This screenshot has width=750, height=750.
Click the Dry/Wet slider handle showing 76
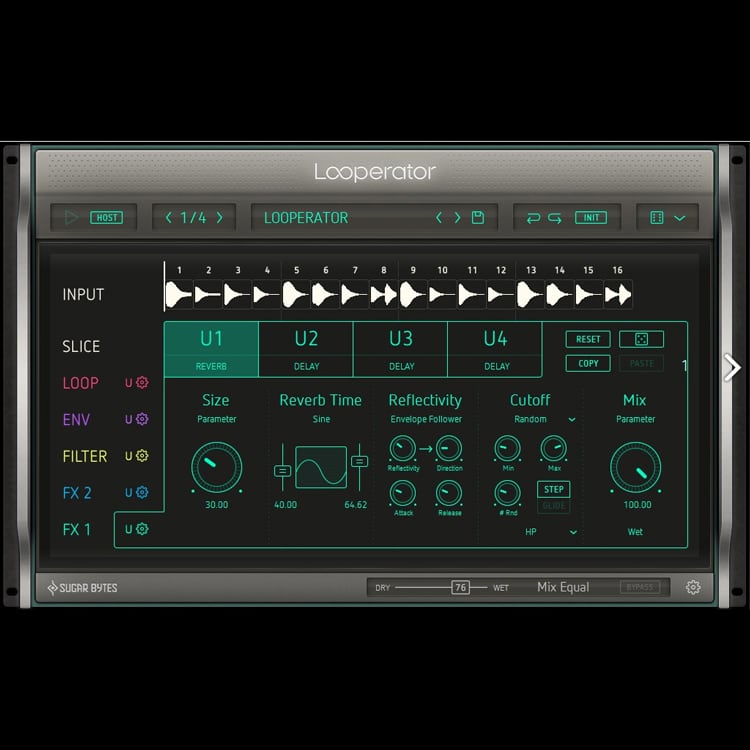461,587
